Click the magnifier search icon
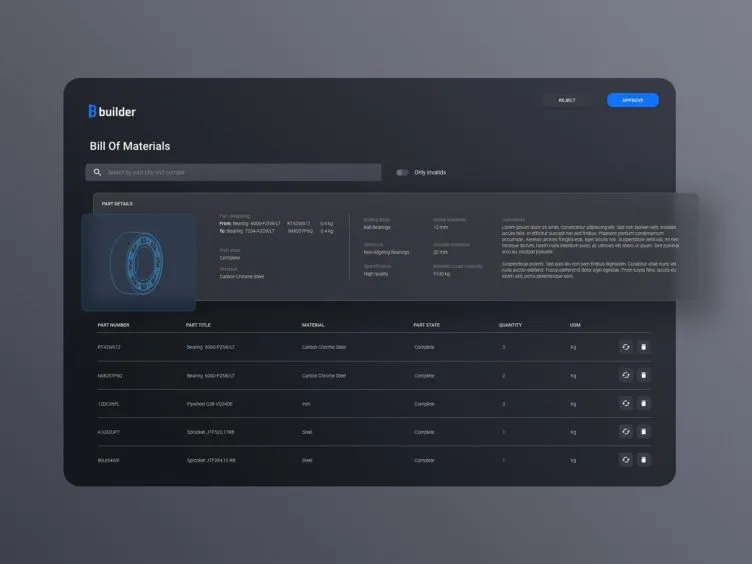 (97, 172)
